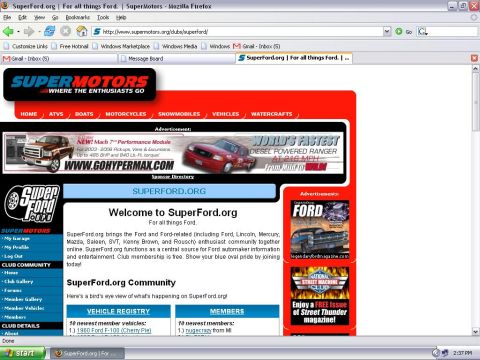This screenshot has width=480, height=360.
Task: Open the VEHICLE REGISTRY heading link
Action: (118, 311)
